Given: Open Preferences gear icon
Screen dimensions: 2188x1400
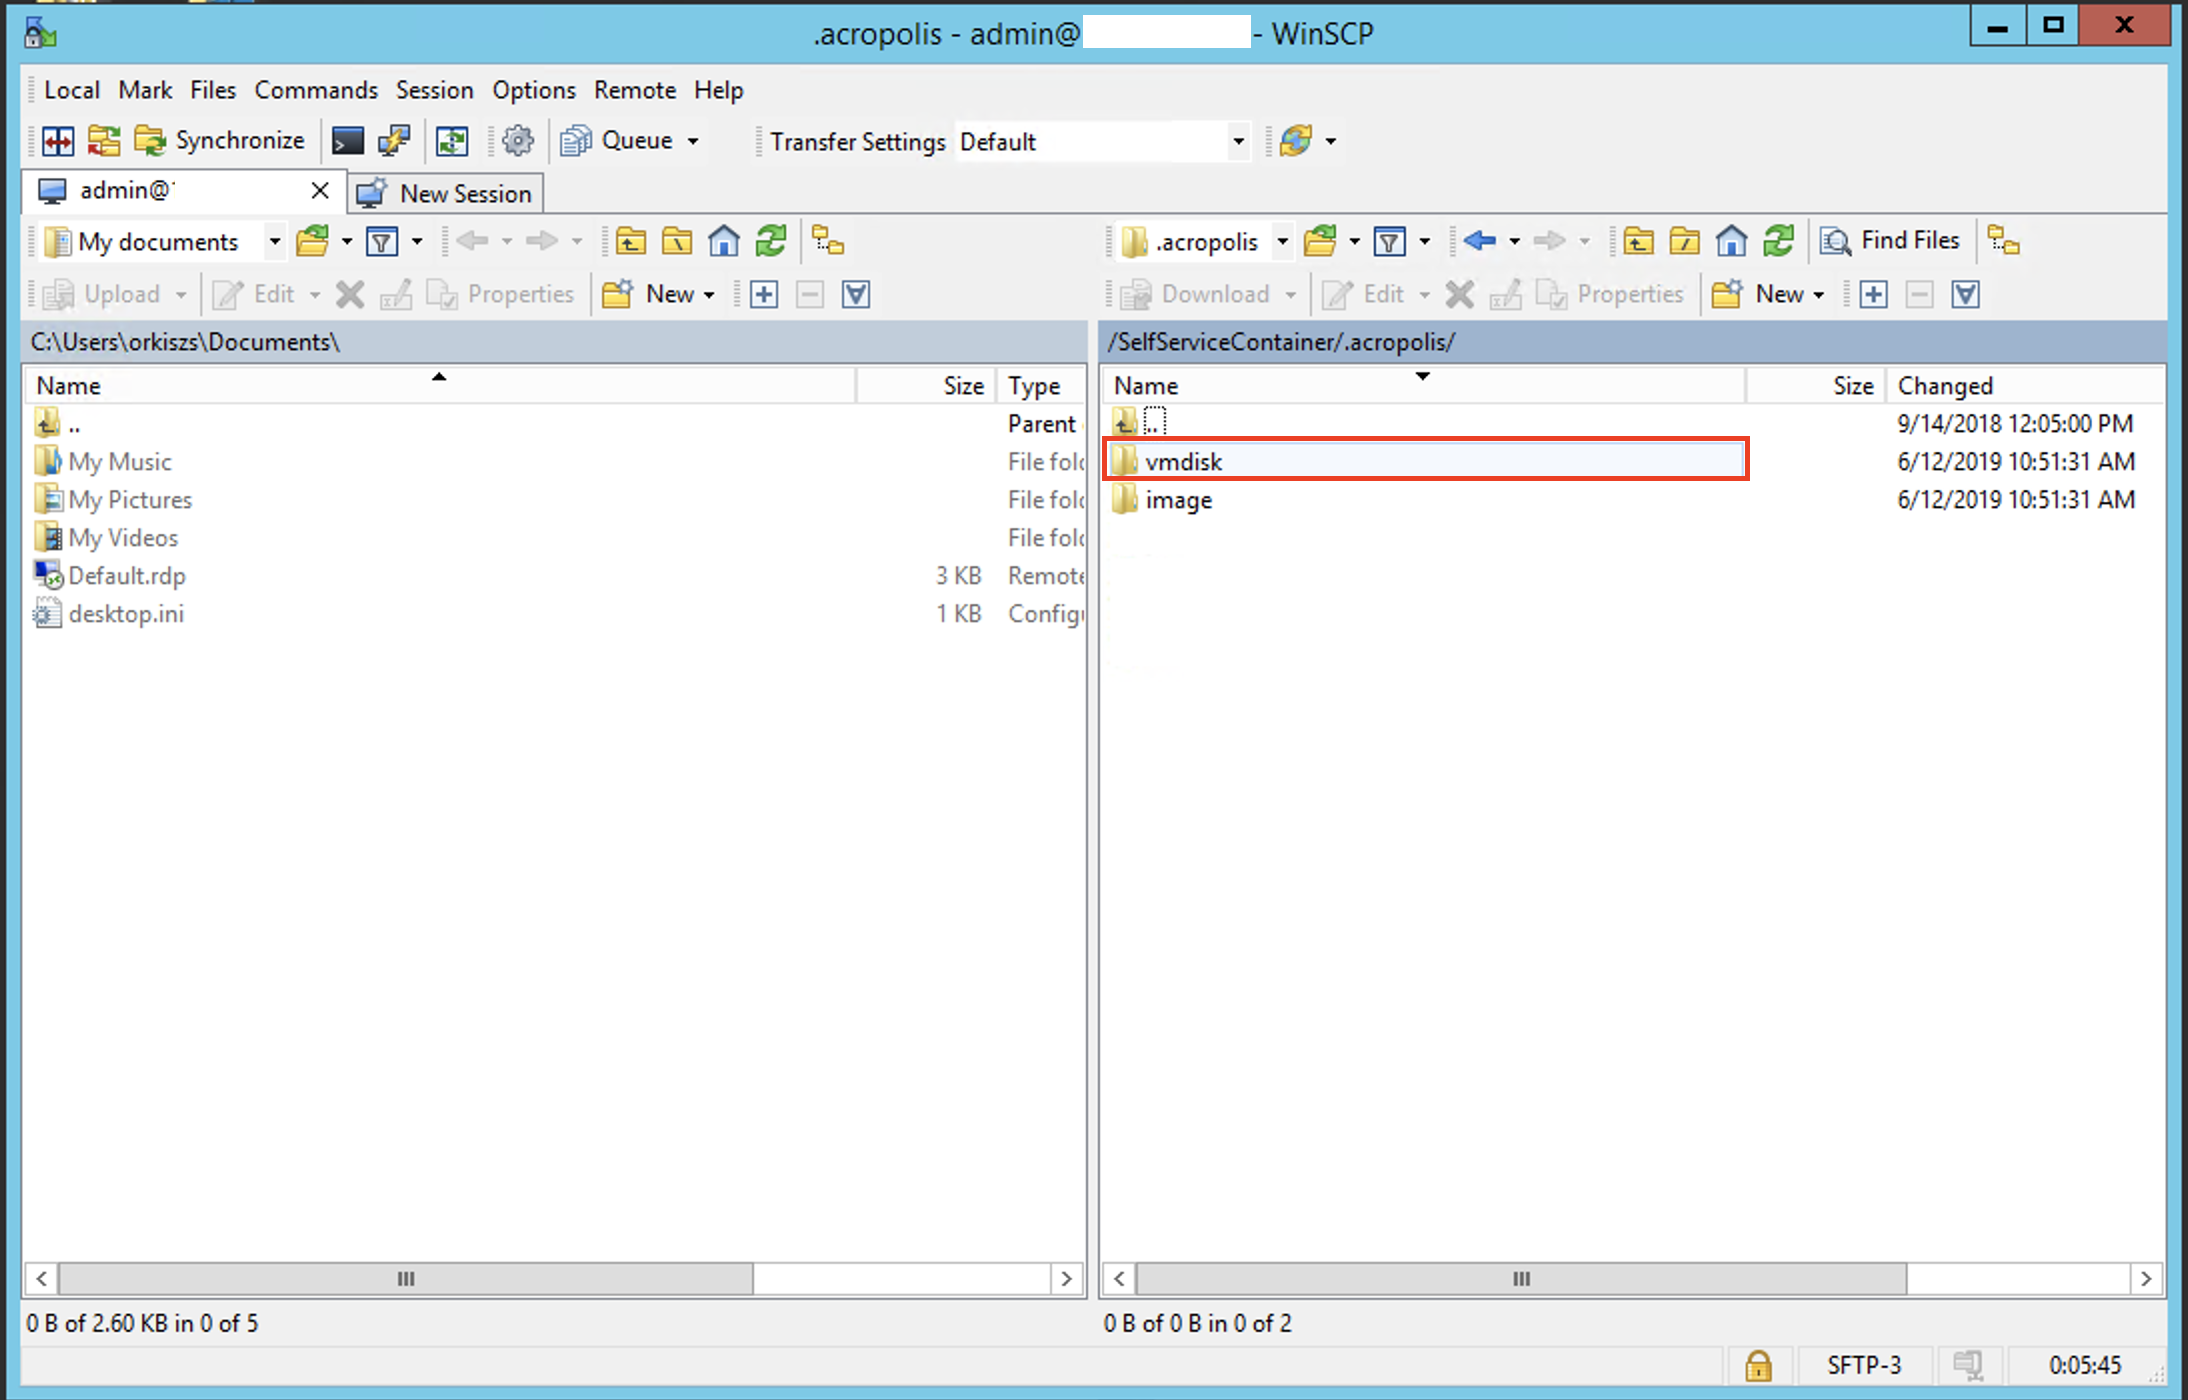Looking at the screenshot, I should 518,141.
